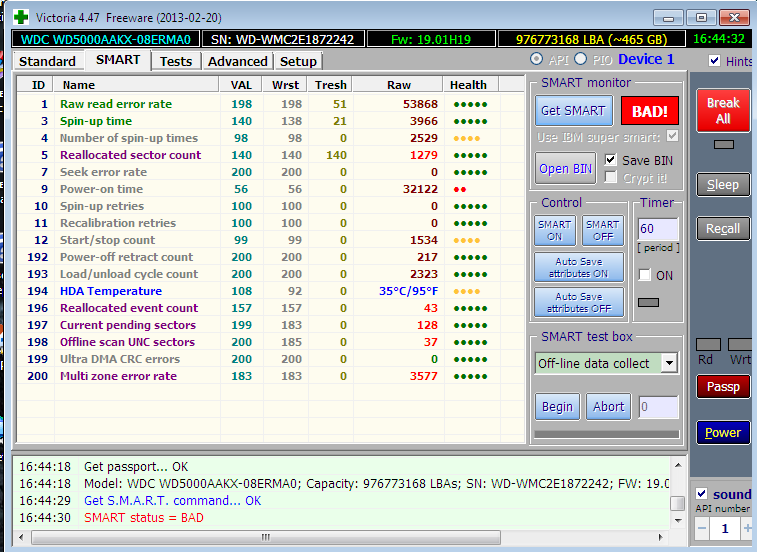Click the log horizontal scrollbar thumb
The width and height of the screenshot is (757, 552).
coord(266,537)
